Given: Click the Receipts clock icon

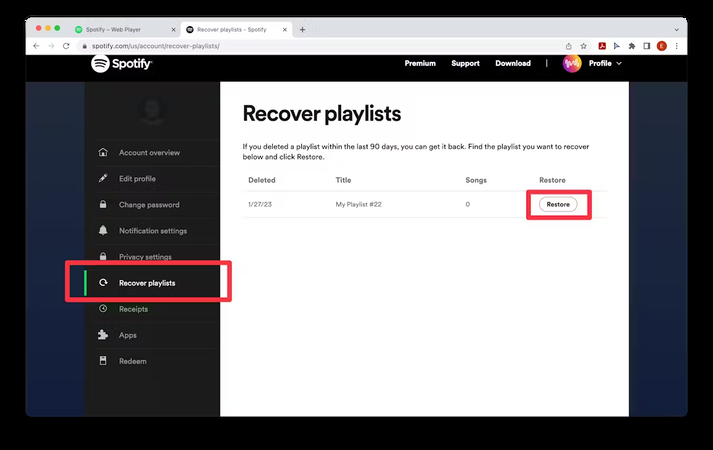Looking at the screenshot, I should coord(103,309).
